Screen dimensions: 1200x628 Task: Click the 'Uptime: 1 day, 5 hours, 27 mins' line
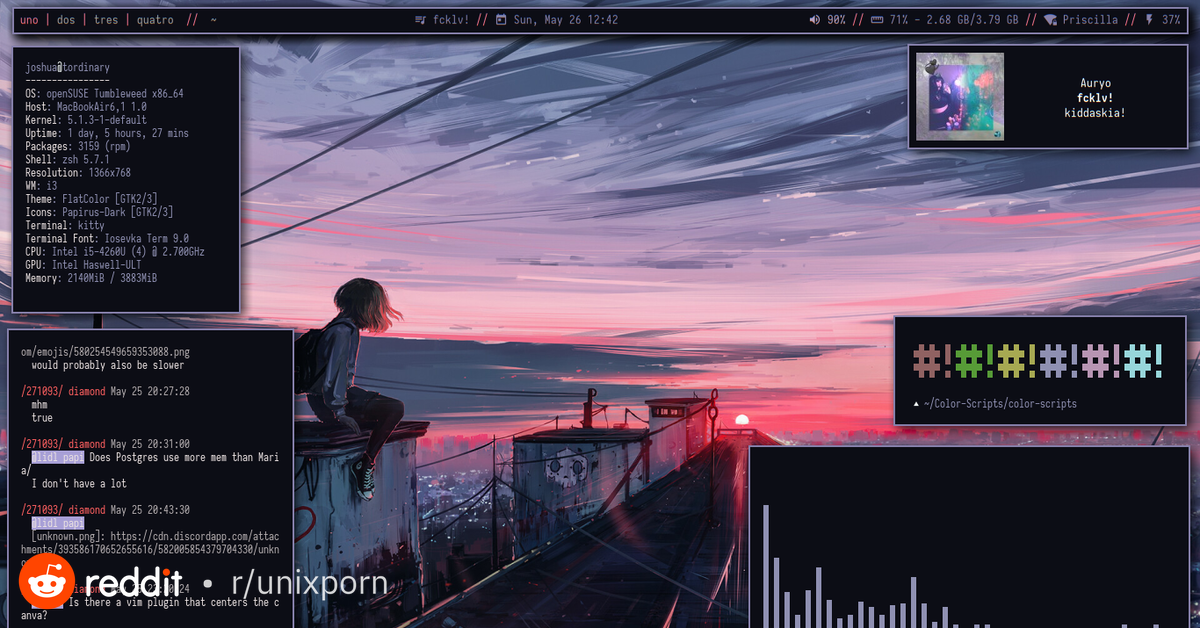click(x=107, y=133)
